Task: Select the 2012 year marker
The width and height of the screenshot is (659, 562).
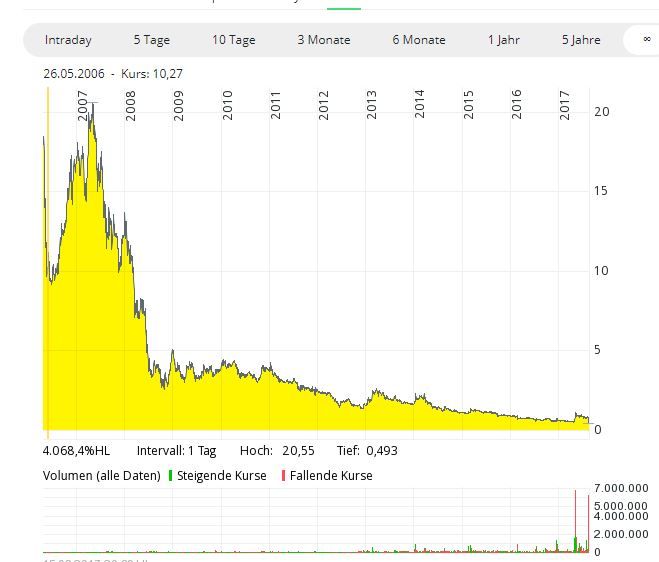Action: [x=324, y=105]
